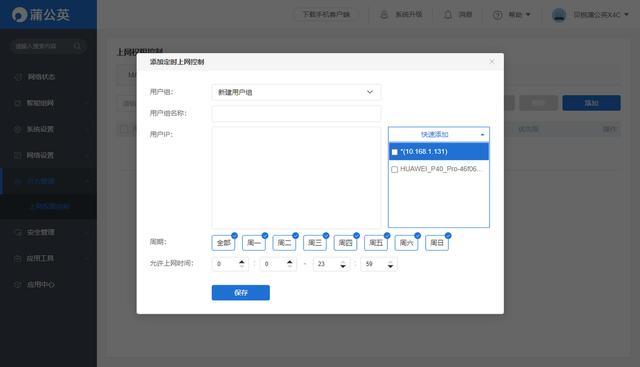The image size is (640, 367).
Task: Open the help icon menu
Action: click(x=498, y=15)
